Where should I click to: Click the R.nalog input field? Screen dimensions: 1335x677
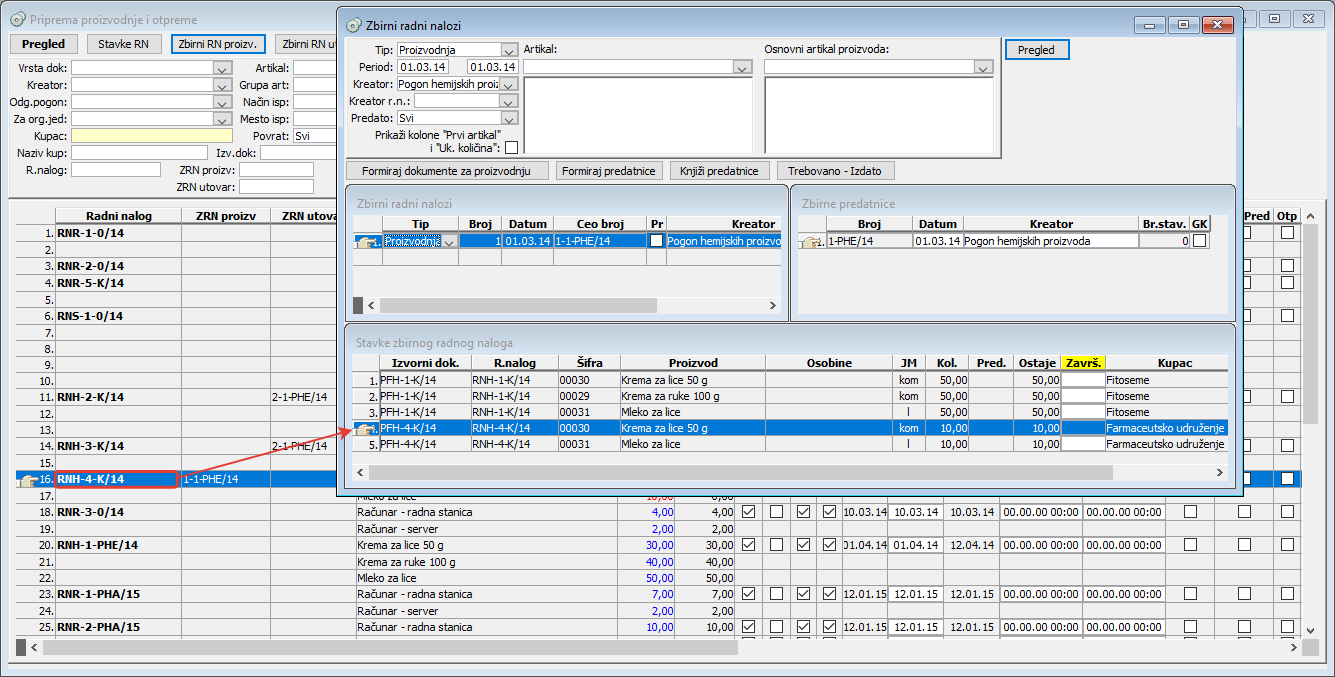[x=116, y=170]
